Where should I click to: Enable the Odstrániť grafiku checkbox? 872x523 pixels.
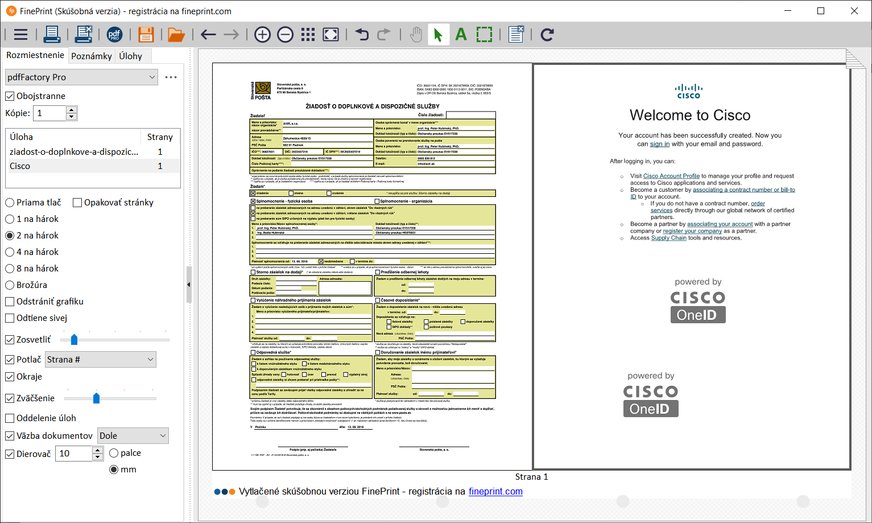(x=11, y=301)
